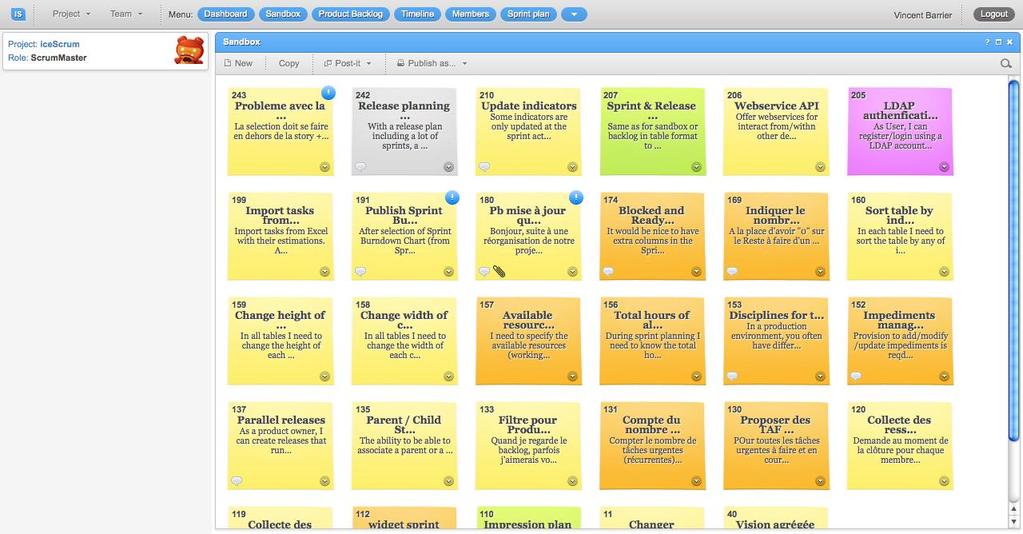Open comments bubble on story 152

coord(856,376)
